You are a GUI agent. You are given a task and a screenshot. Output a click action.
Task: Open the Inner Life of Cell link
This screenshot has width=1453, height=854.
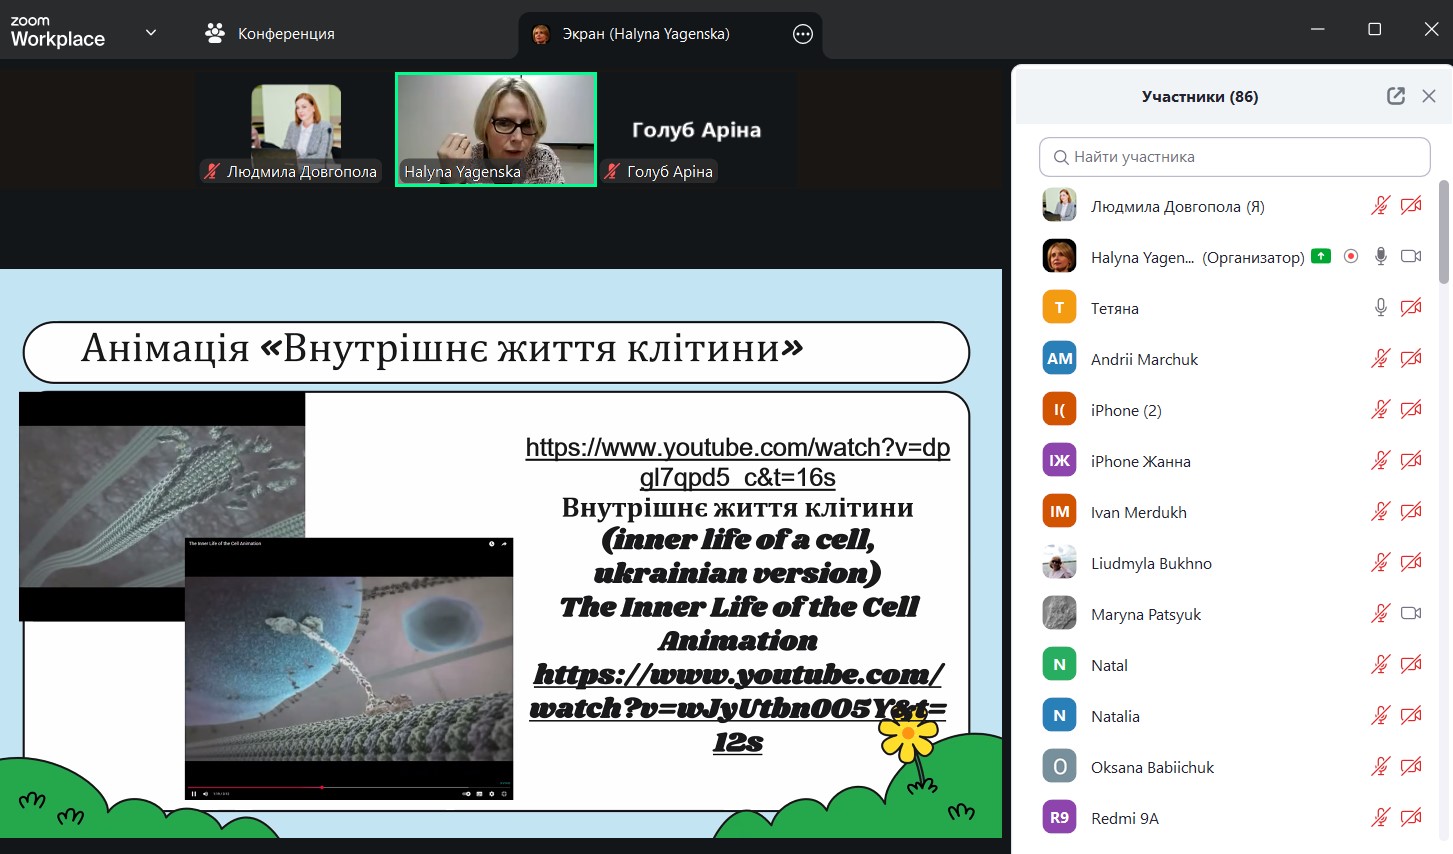click(737, 707)
